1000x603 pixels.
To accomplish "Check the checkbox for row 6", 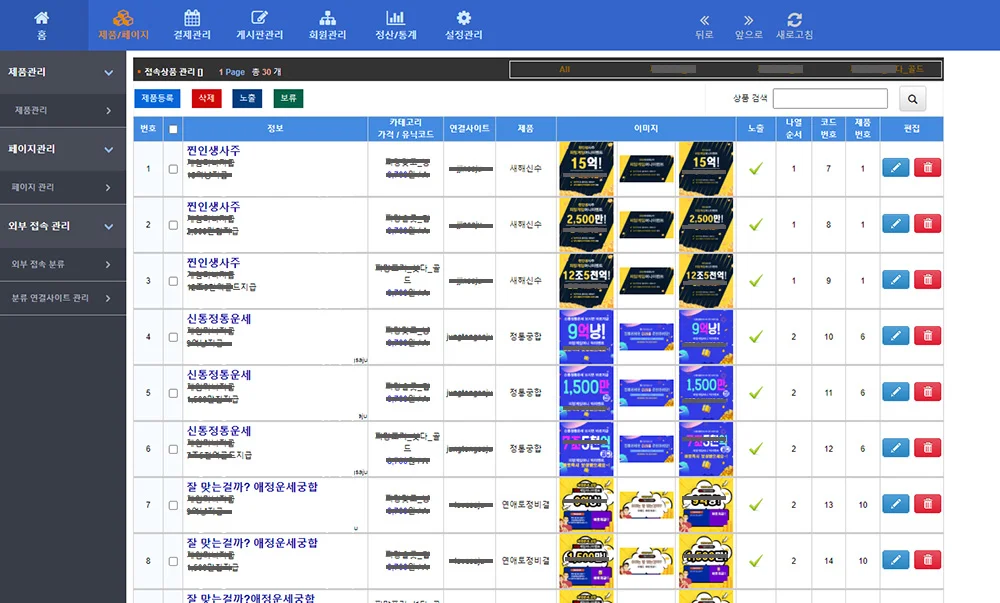I will pos(173,449).
